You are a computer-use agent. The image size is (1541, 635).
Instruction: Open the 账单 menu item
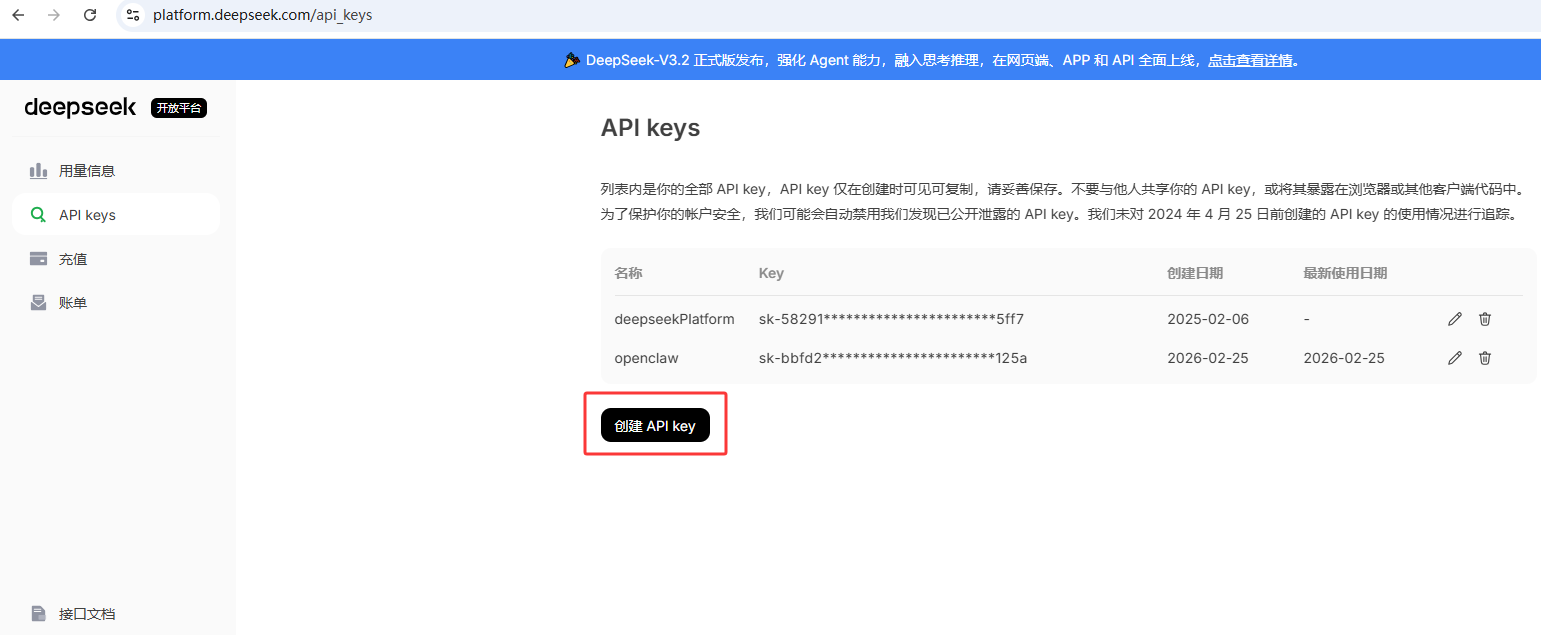pos(116,303)
